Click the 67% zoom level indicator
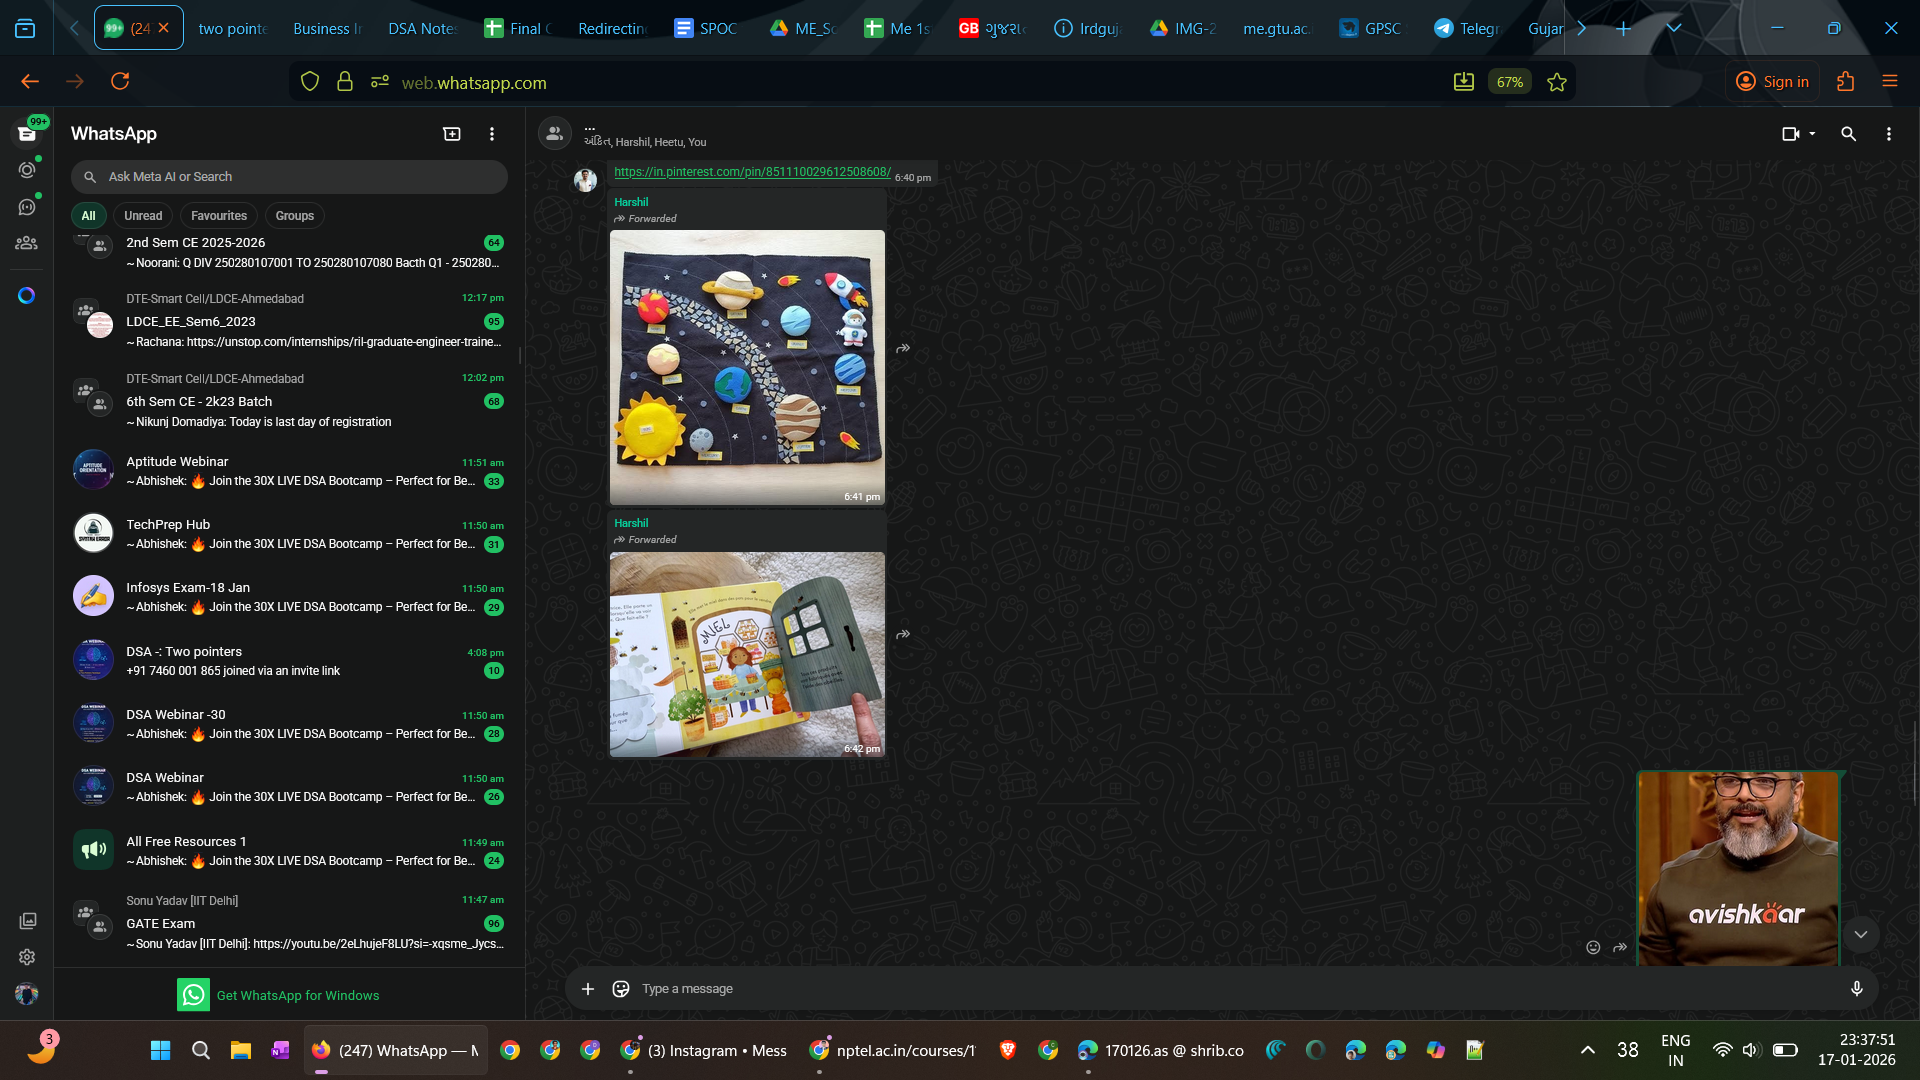Screen dimensions: 1920x1080 tap(1510, 82)
